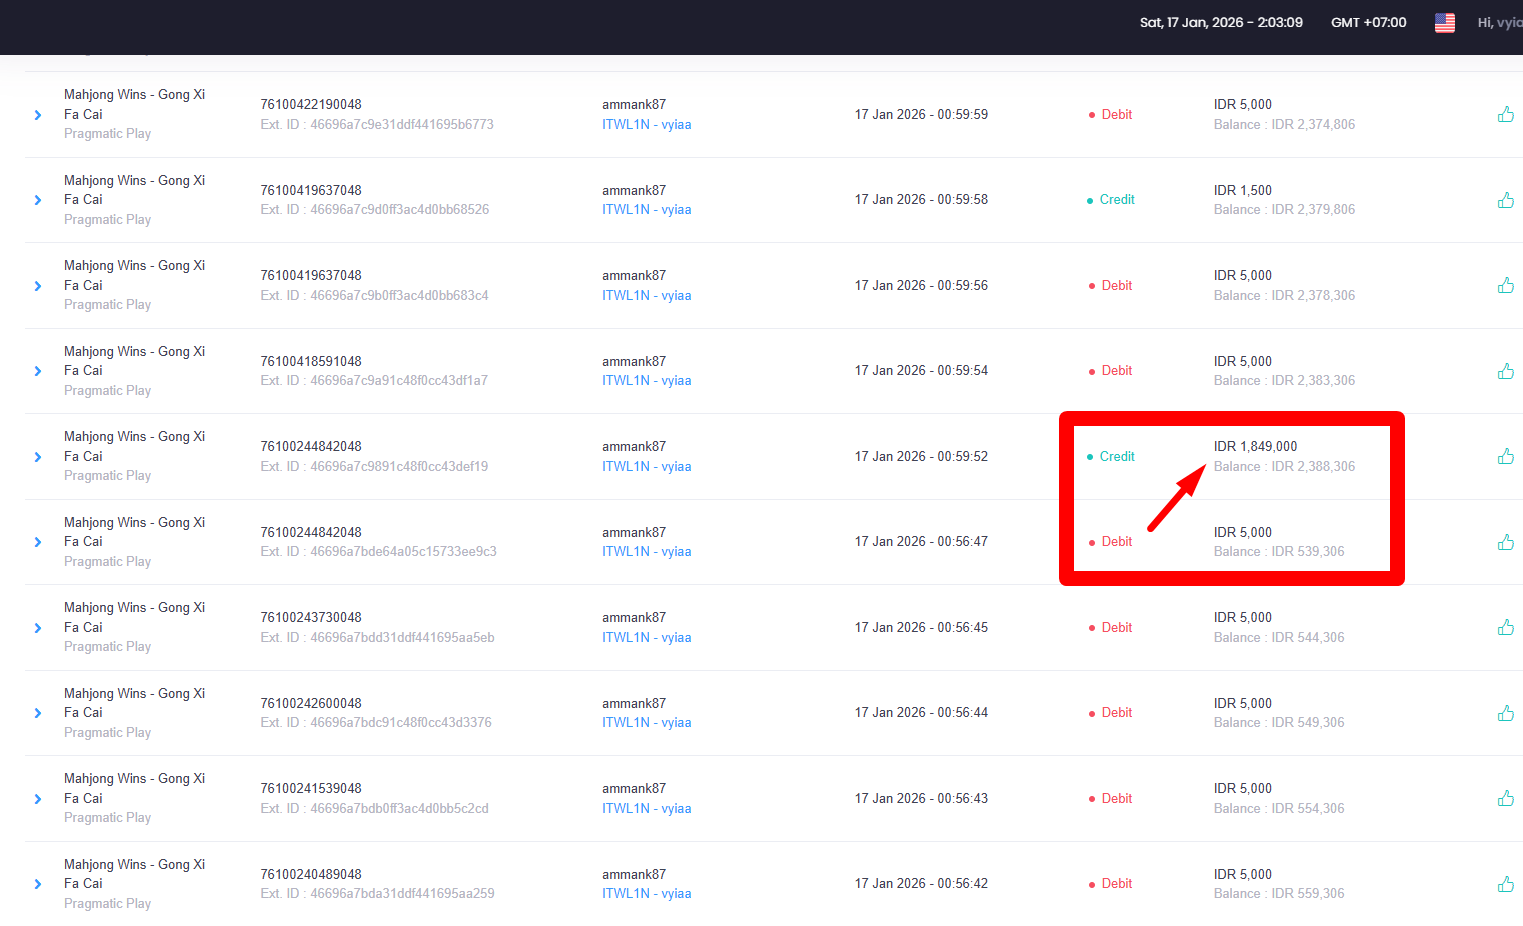The width and height of the screenshot is (1523, 926).
Task: Open the Hi, vyia user menu
Action: [1500, 22]
